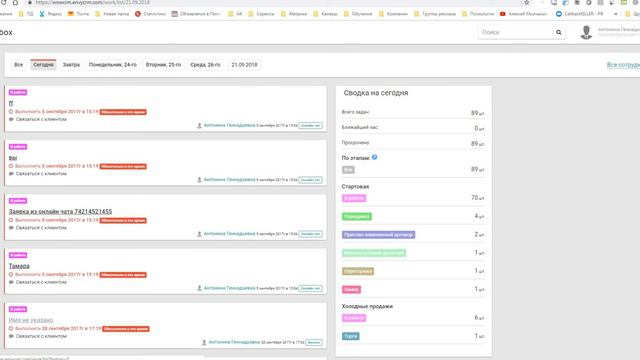The height and width of the screenshot is (360, 640).
Task: Select the Сегодня tab
Action: coord(43,65)
